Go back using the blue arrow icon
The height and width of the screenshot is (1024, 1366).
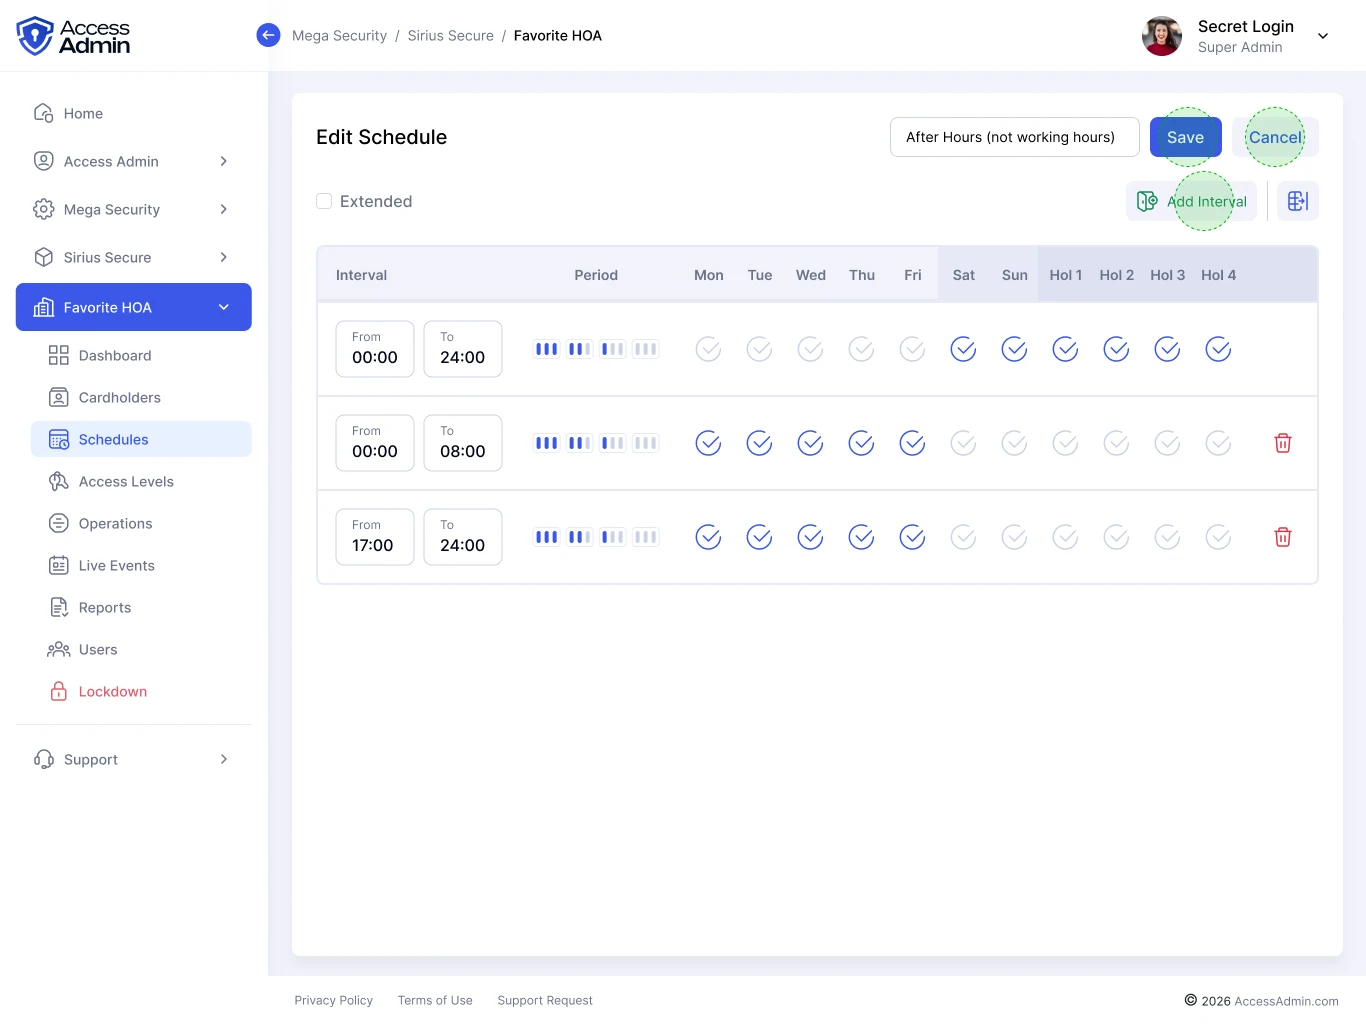(x=268, y=35)
